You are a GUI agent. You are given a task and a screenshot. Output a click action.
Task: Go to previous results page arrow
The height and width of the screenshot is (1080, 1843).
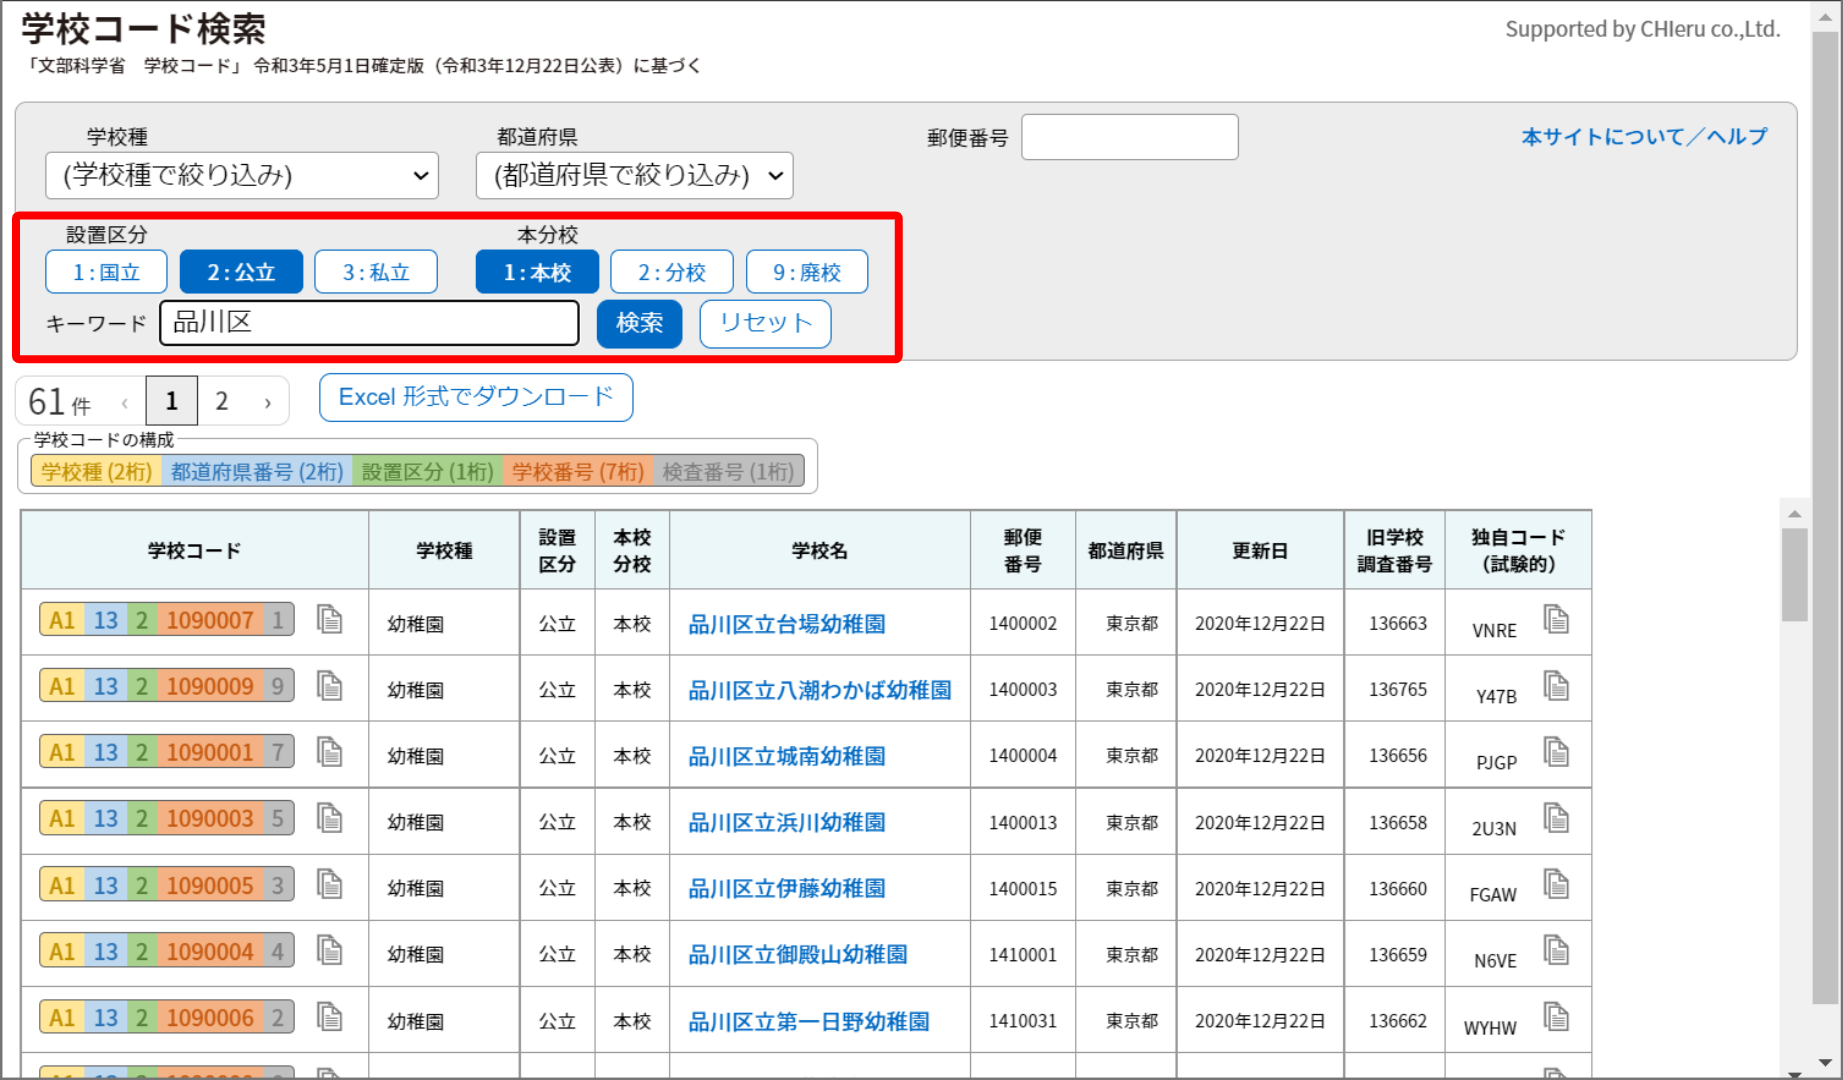125,402
